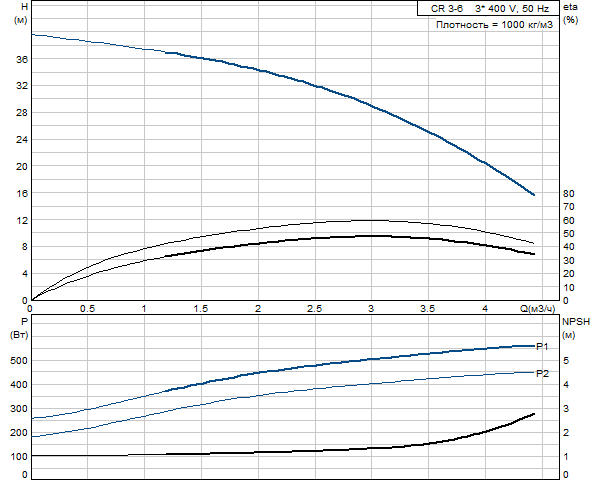Click the density text Плотность = 1000 кг/м3
592x480 pixels.
click(494, 25)
